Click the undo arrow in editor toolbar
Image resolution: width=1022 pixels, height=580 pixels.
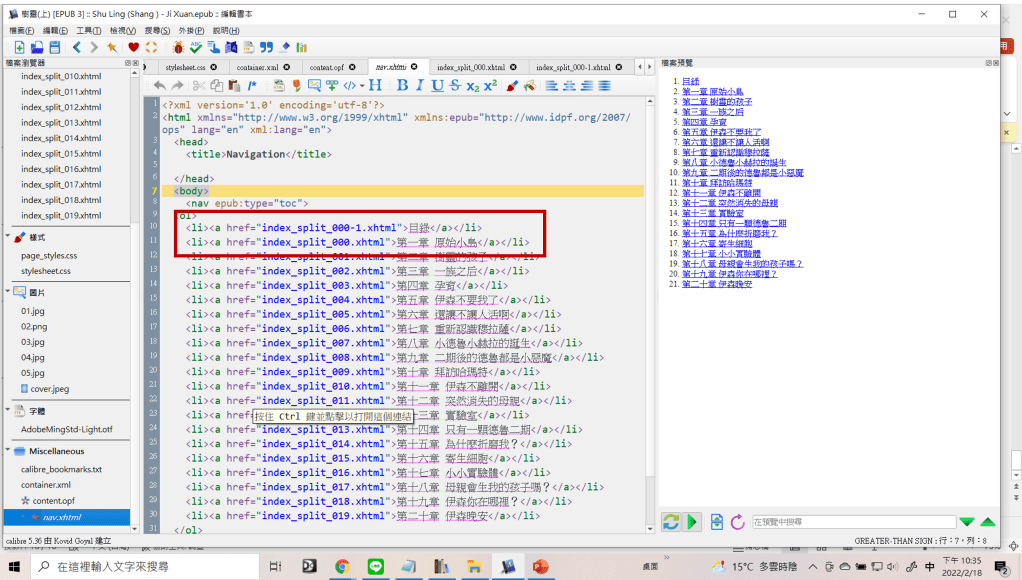[x=159, y=86]
